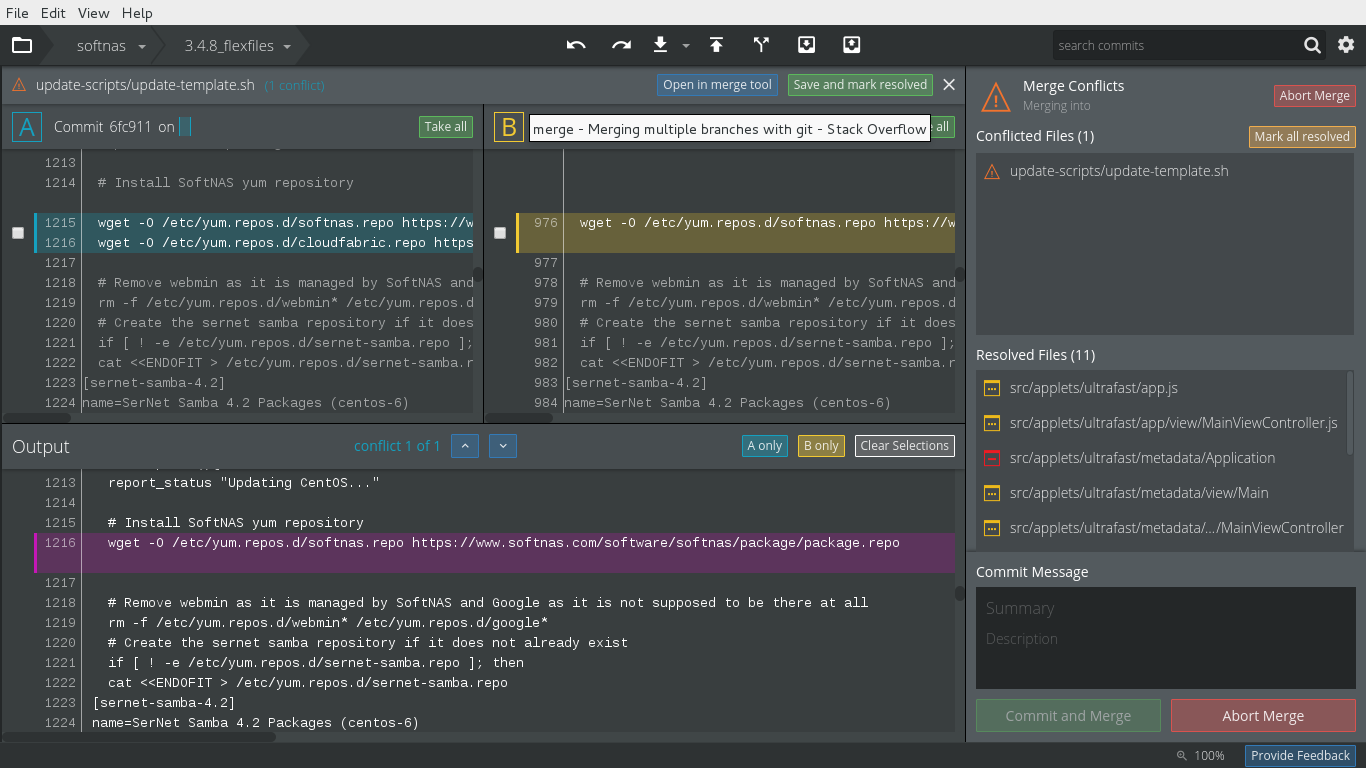Viewport: 1366px width, 768px height.
Task: Check the side B conflict hunk checkbox
Action: 500,233
